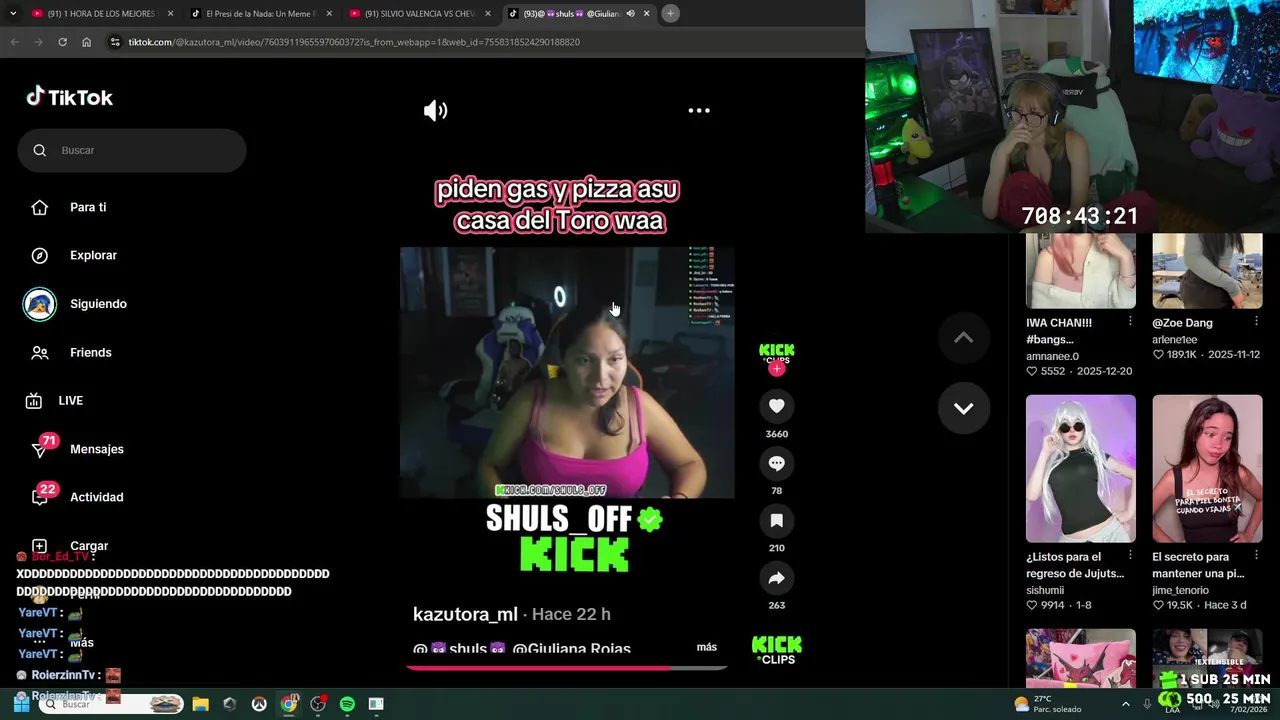Open the Actividad notifications
1280x720 pixels.
point(96,497)
